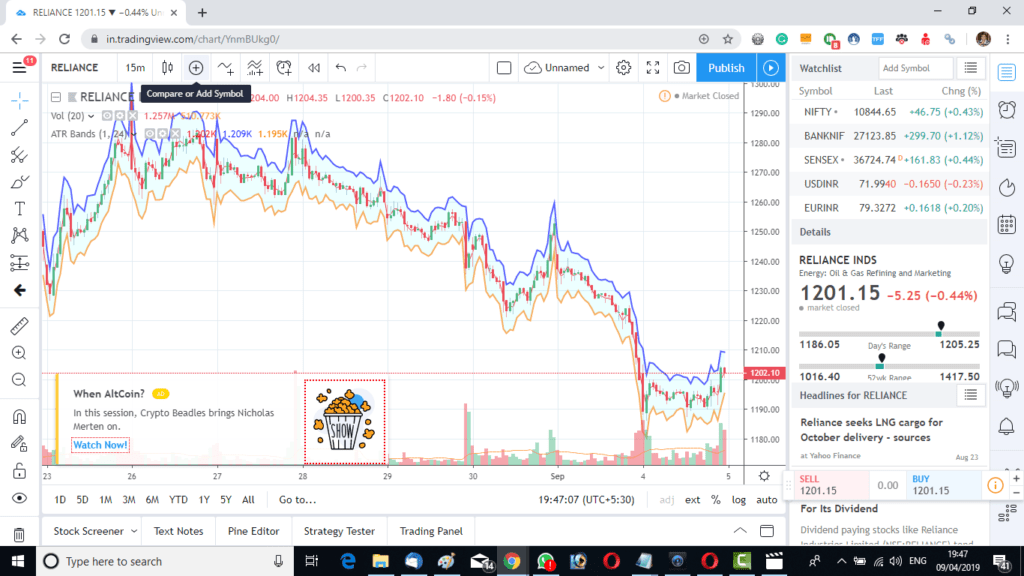Open the Pine Editor tab
This screenshot has height=576, width=1024.
[253, 531]
